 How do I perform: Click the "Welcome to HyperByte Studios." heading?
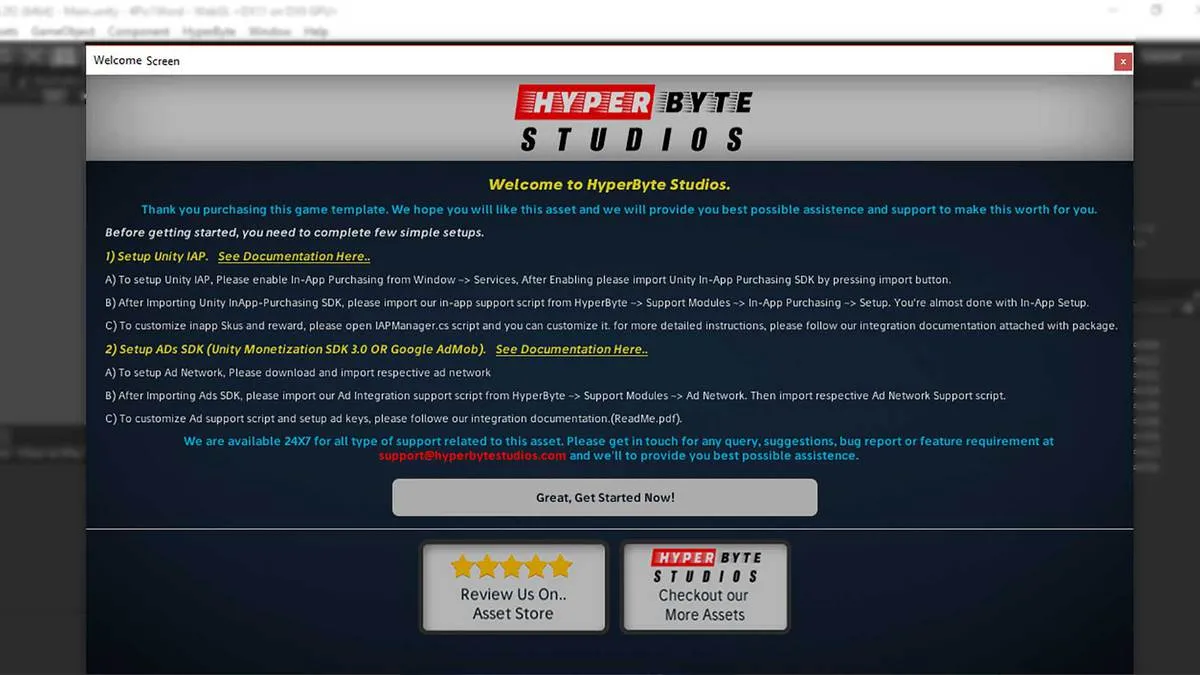(609, 185)
